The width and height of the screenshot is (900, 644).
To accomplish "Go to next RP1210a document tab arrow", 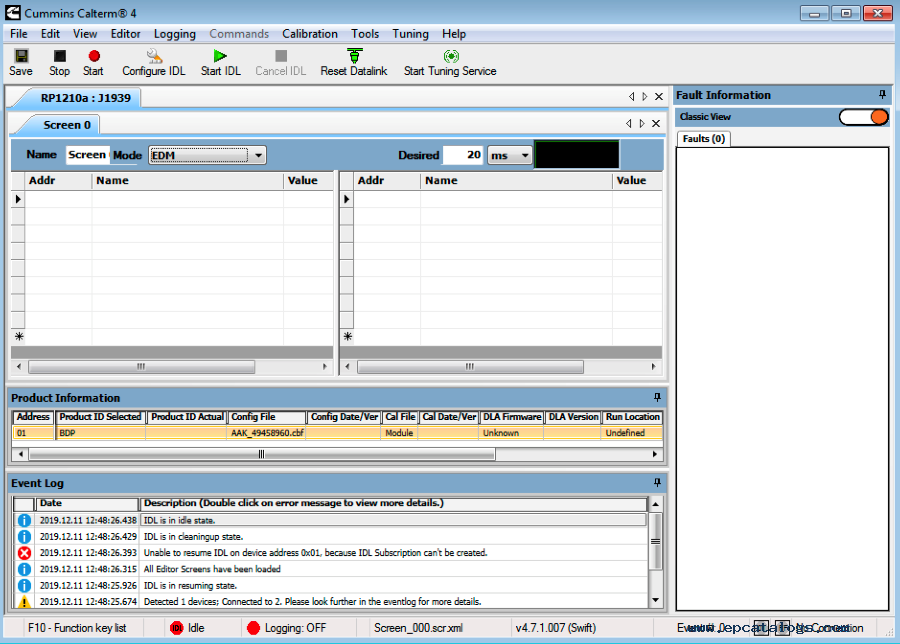I will (x=645, y=96).
